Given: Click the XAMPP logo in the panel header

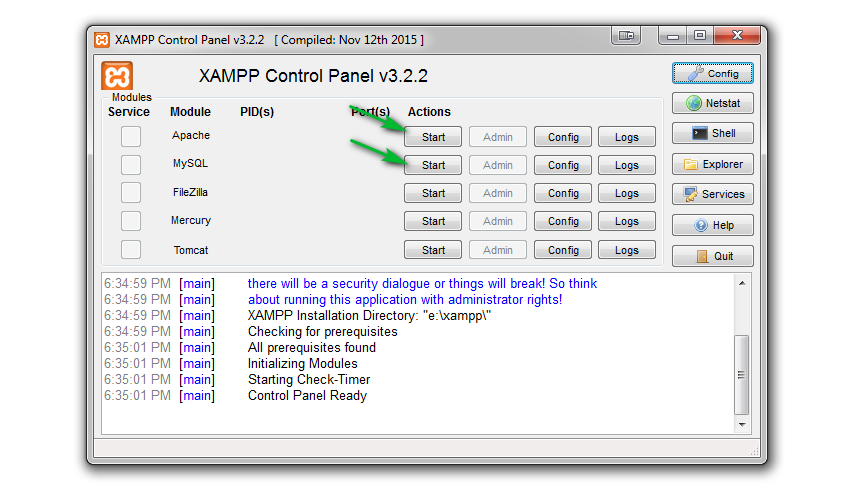Looking at the screenshot, I should [117, 75].
